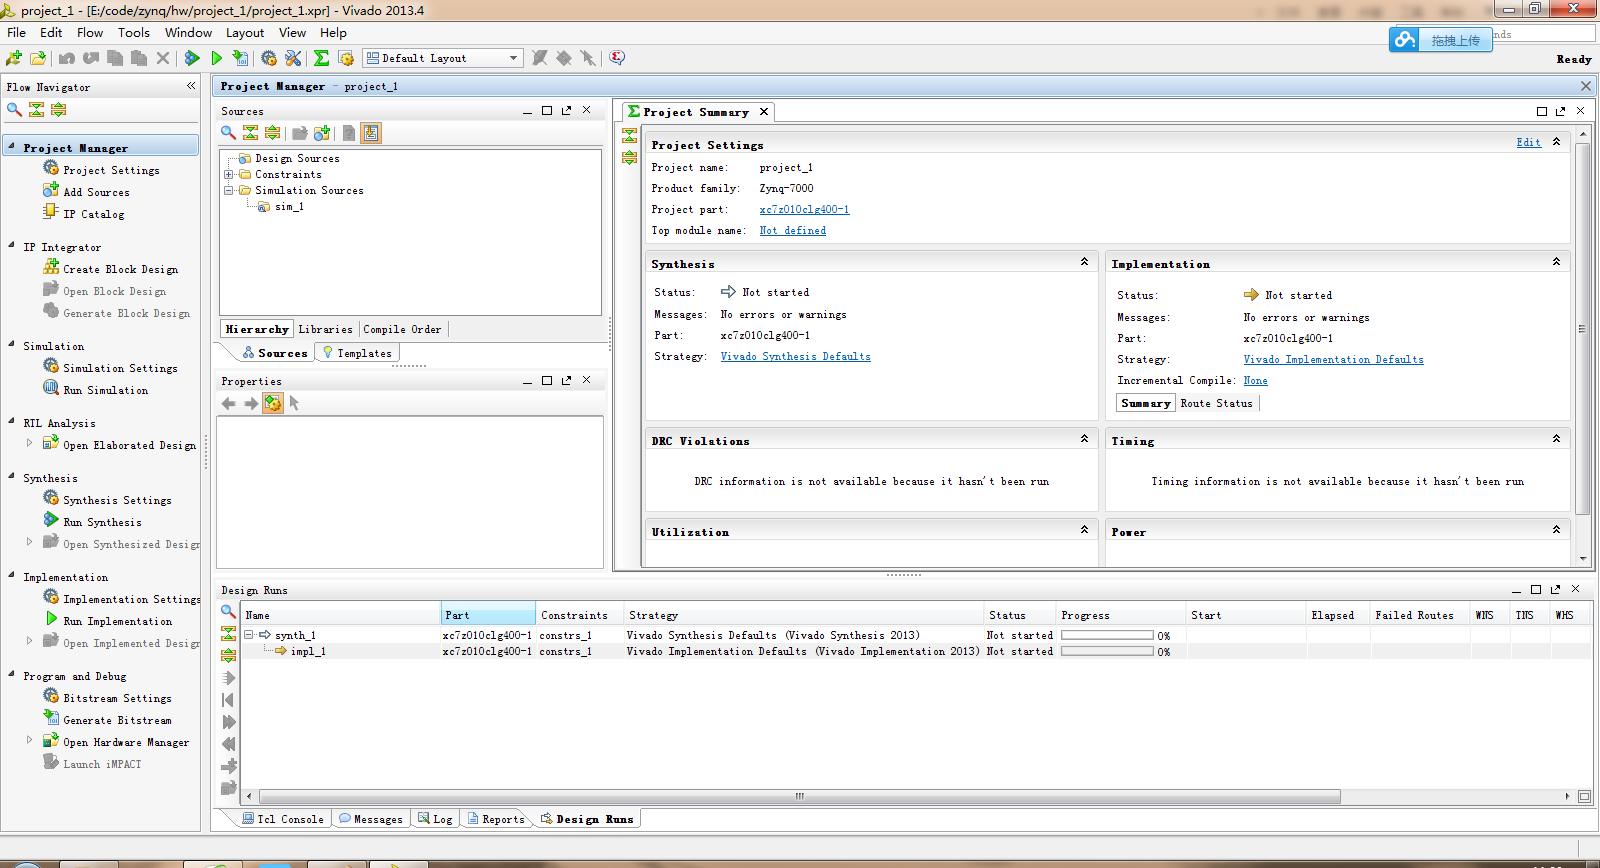The image size is (1600, 868).
Task: Open the Tools menu
Action: (133, 32)
